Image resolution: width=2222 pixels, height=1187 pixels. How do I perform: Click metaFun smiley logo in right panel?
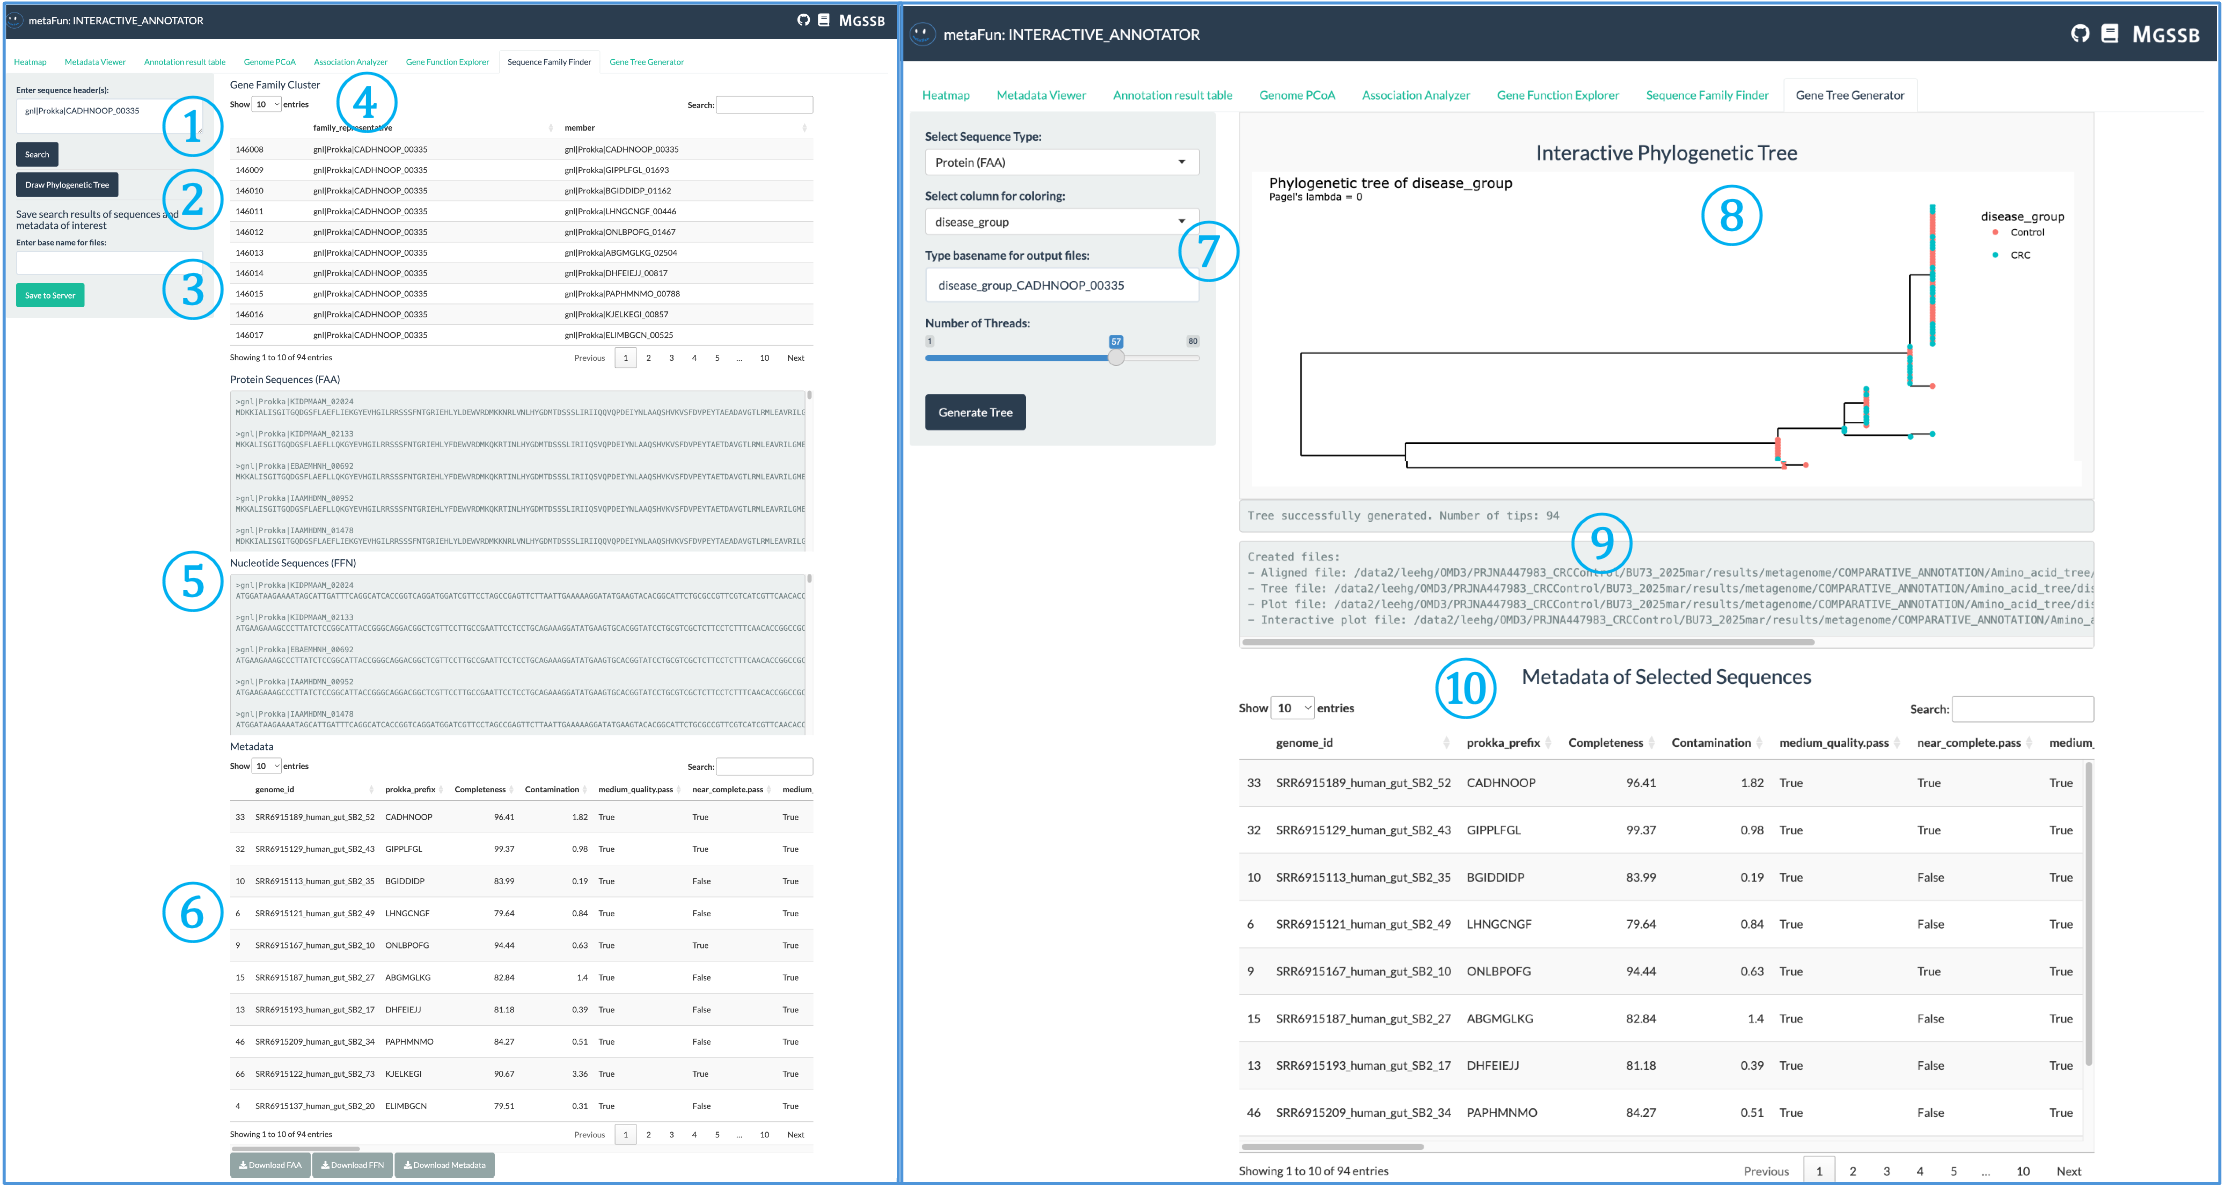pyautogui.click(x=923, y=34)
